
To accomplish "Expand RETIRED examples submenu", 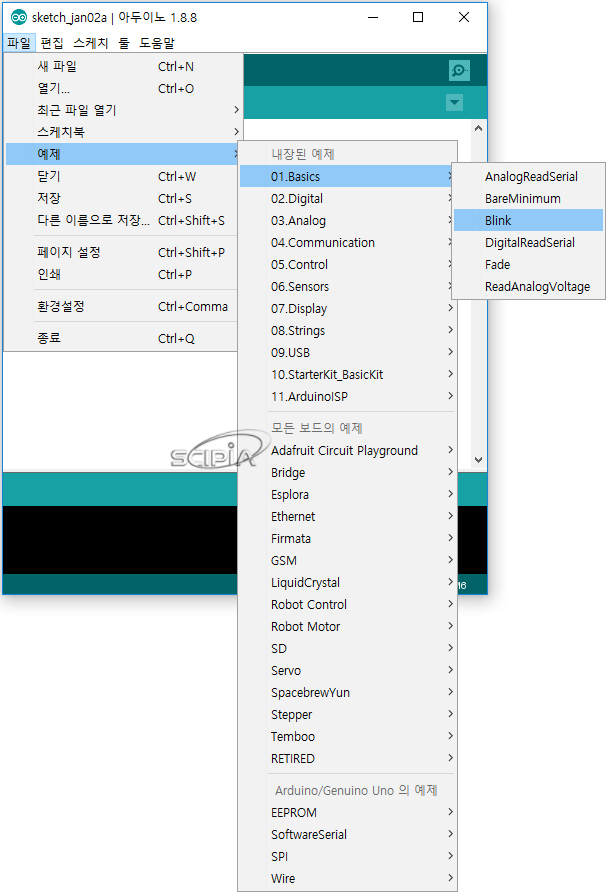I will (348, 758).
